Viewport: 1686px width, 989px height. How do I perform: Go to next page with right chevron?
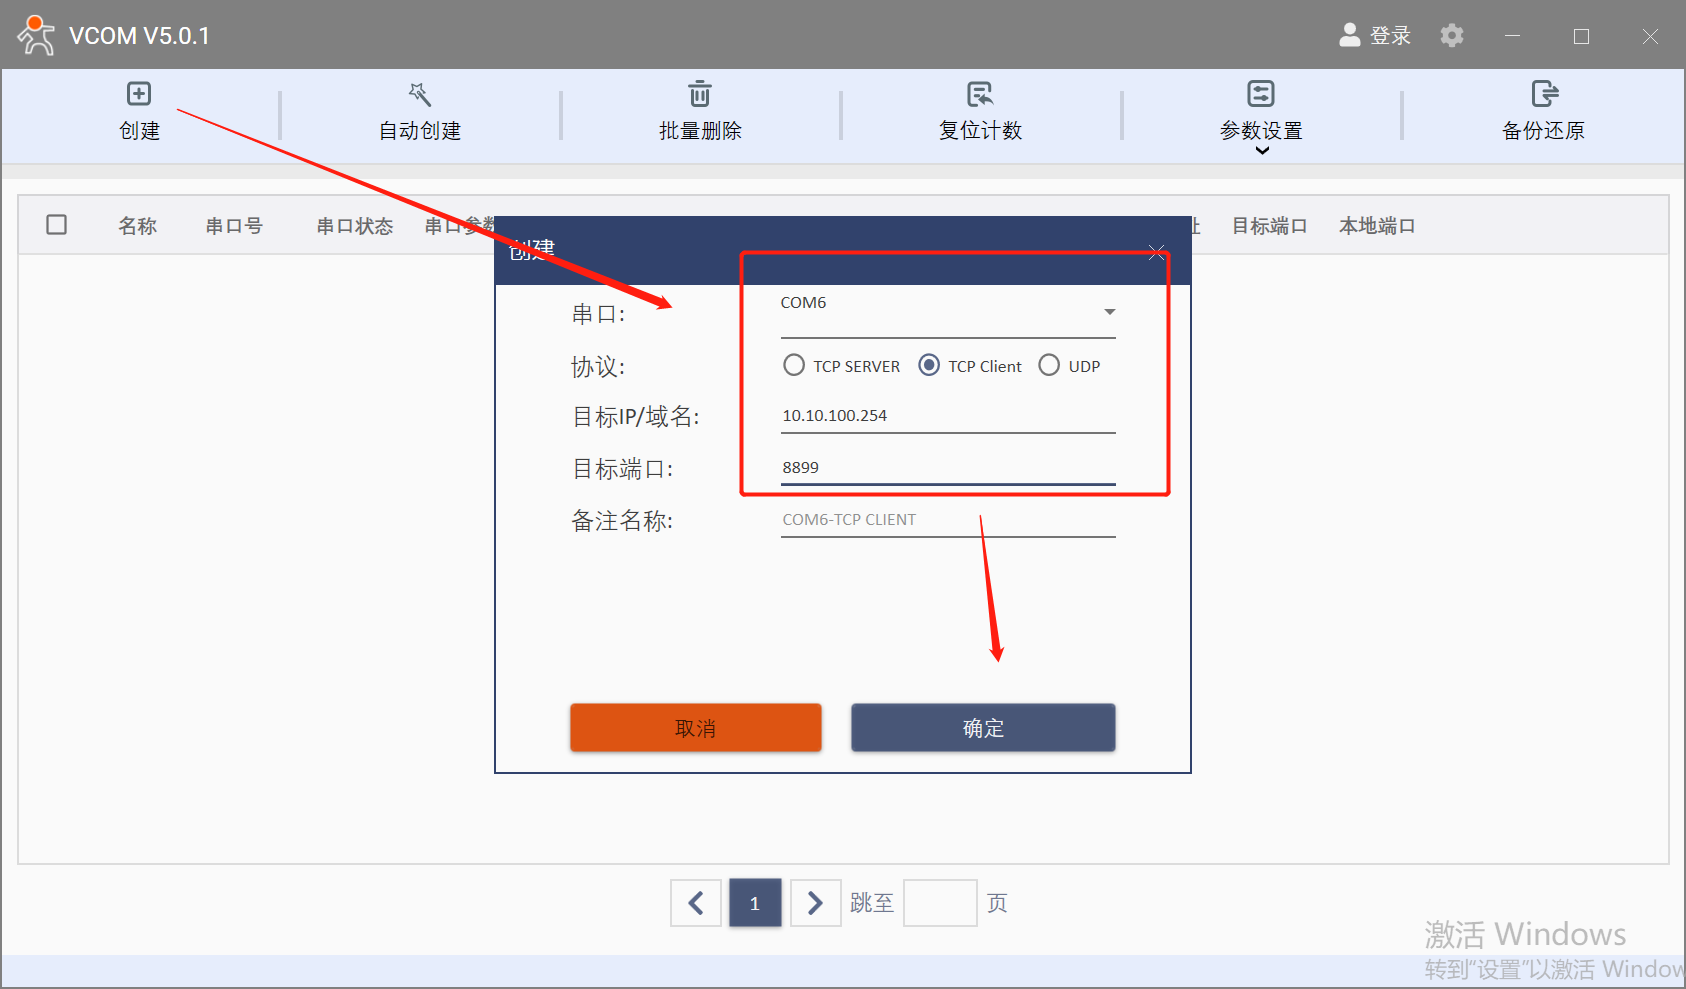815,903
